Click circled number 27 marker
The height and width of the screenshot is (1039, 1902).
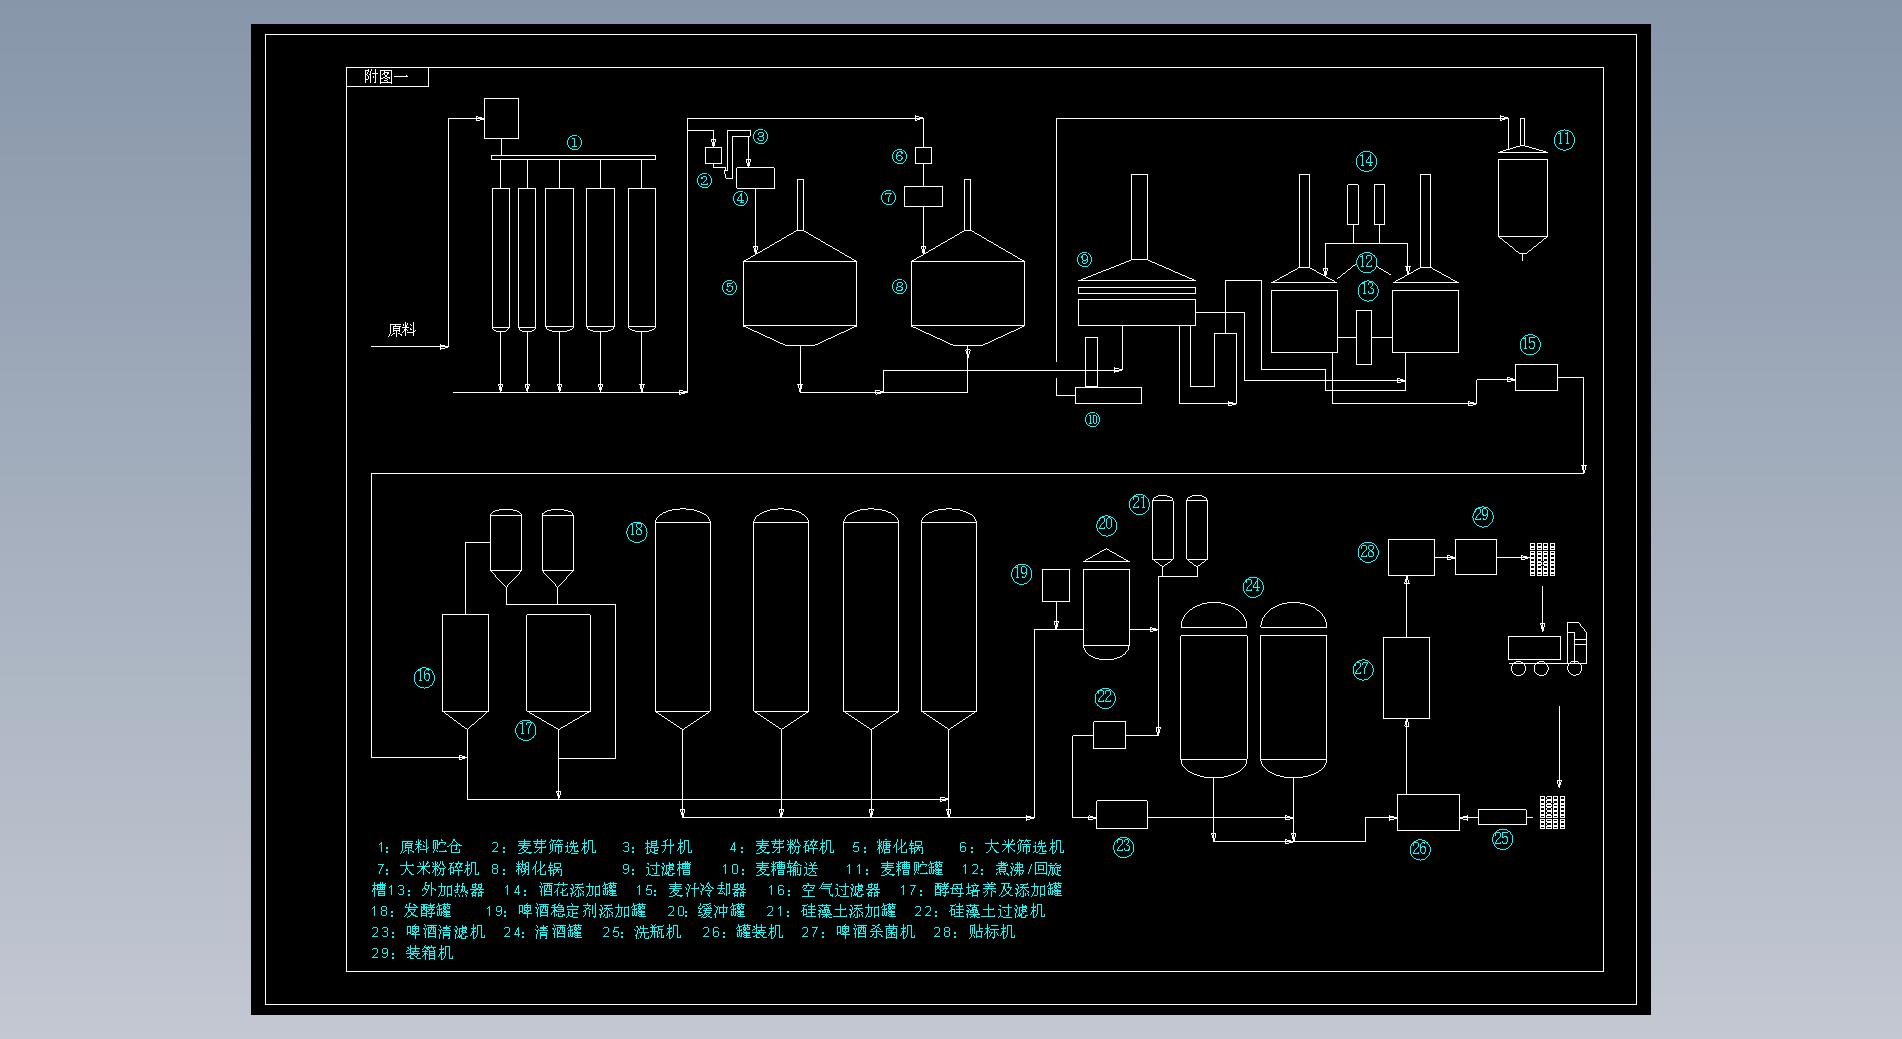click(x=1363, y=670)
